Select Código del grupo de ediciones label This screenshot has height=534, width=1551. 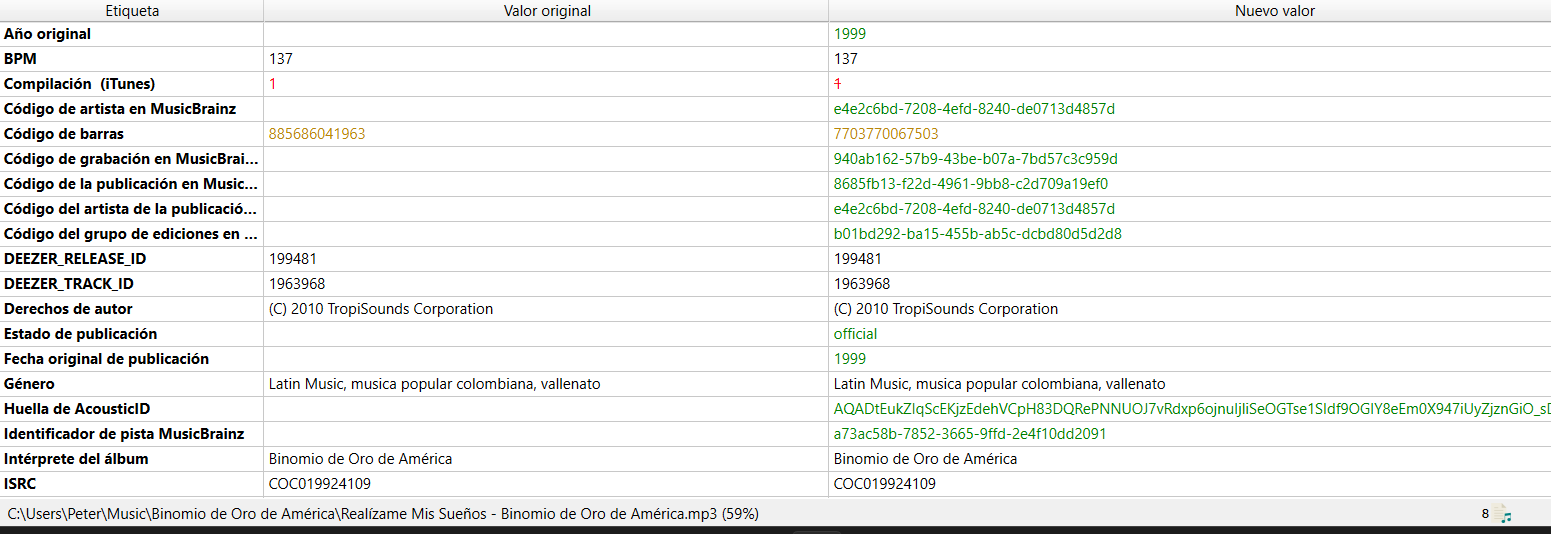[131, 234]
